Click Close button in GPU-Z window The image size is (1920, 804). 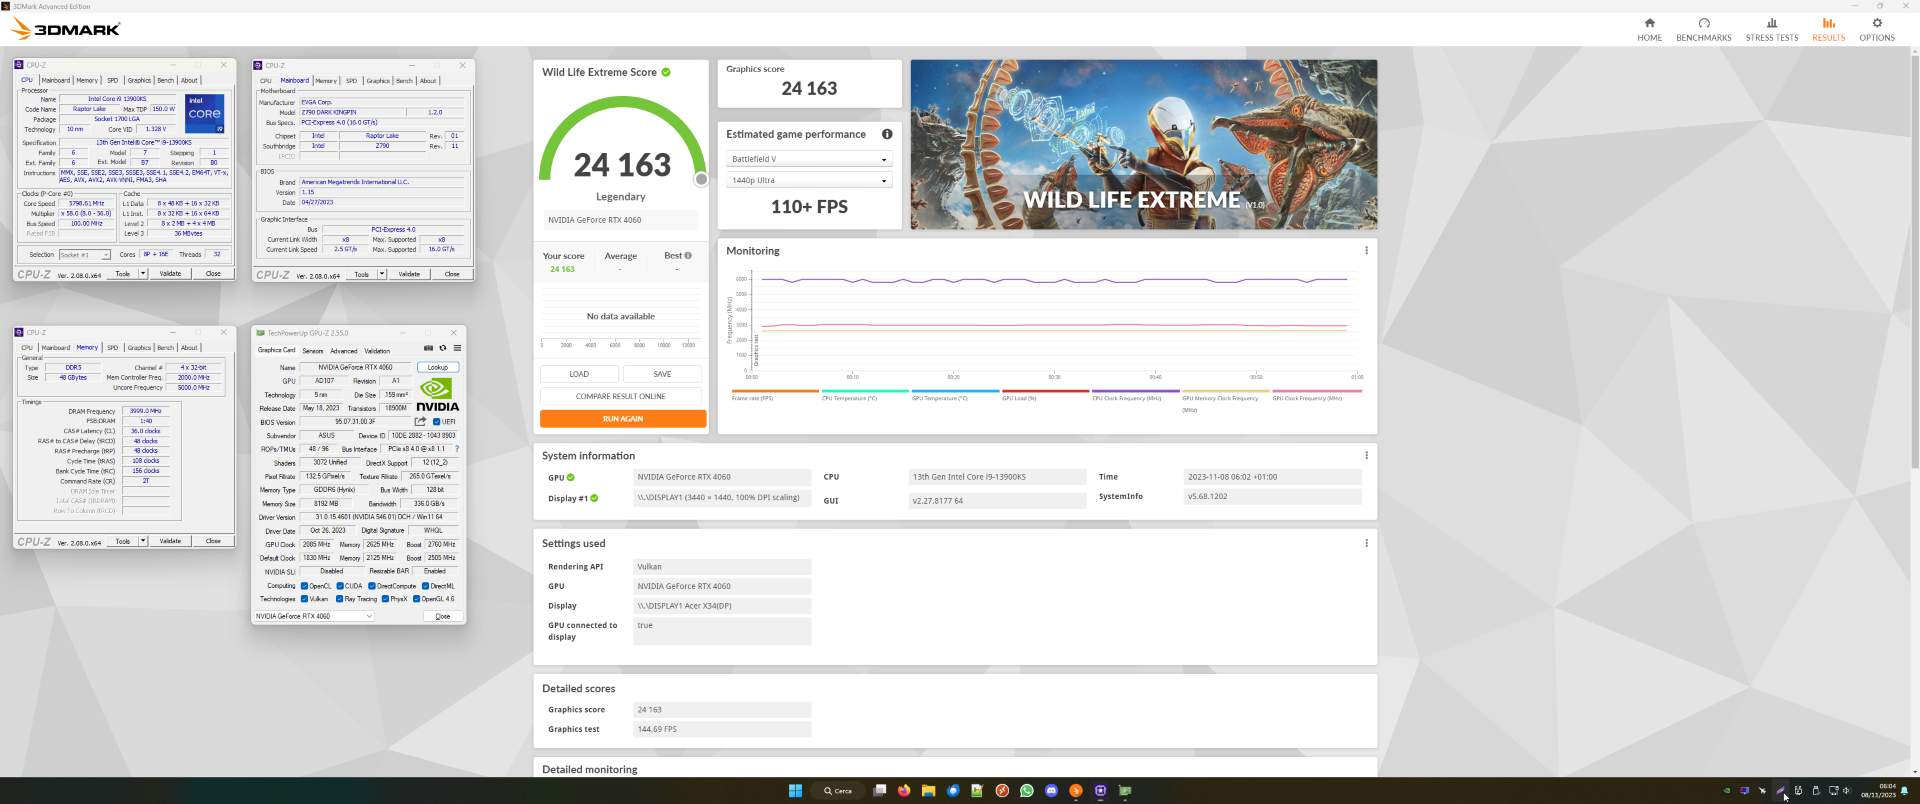(x=443, y=616)
